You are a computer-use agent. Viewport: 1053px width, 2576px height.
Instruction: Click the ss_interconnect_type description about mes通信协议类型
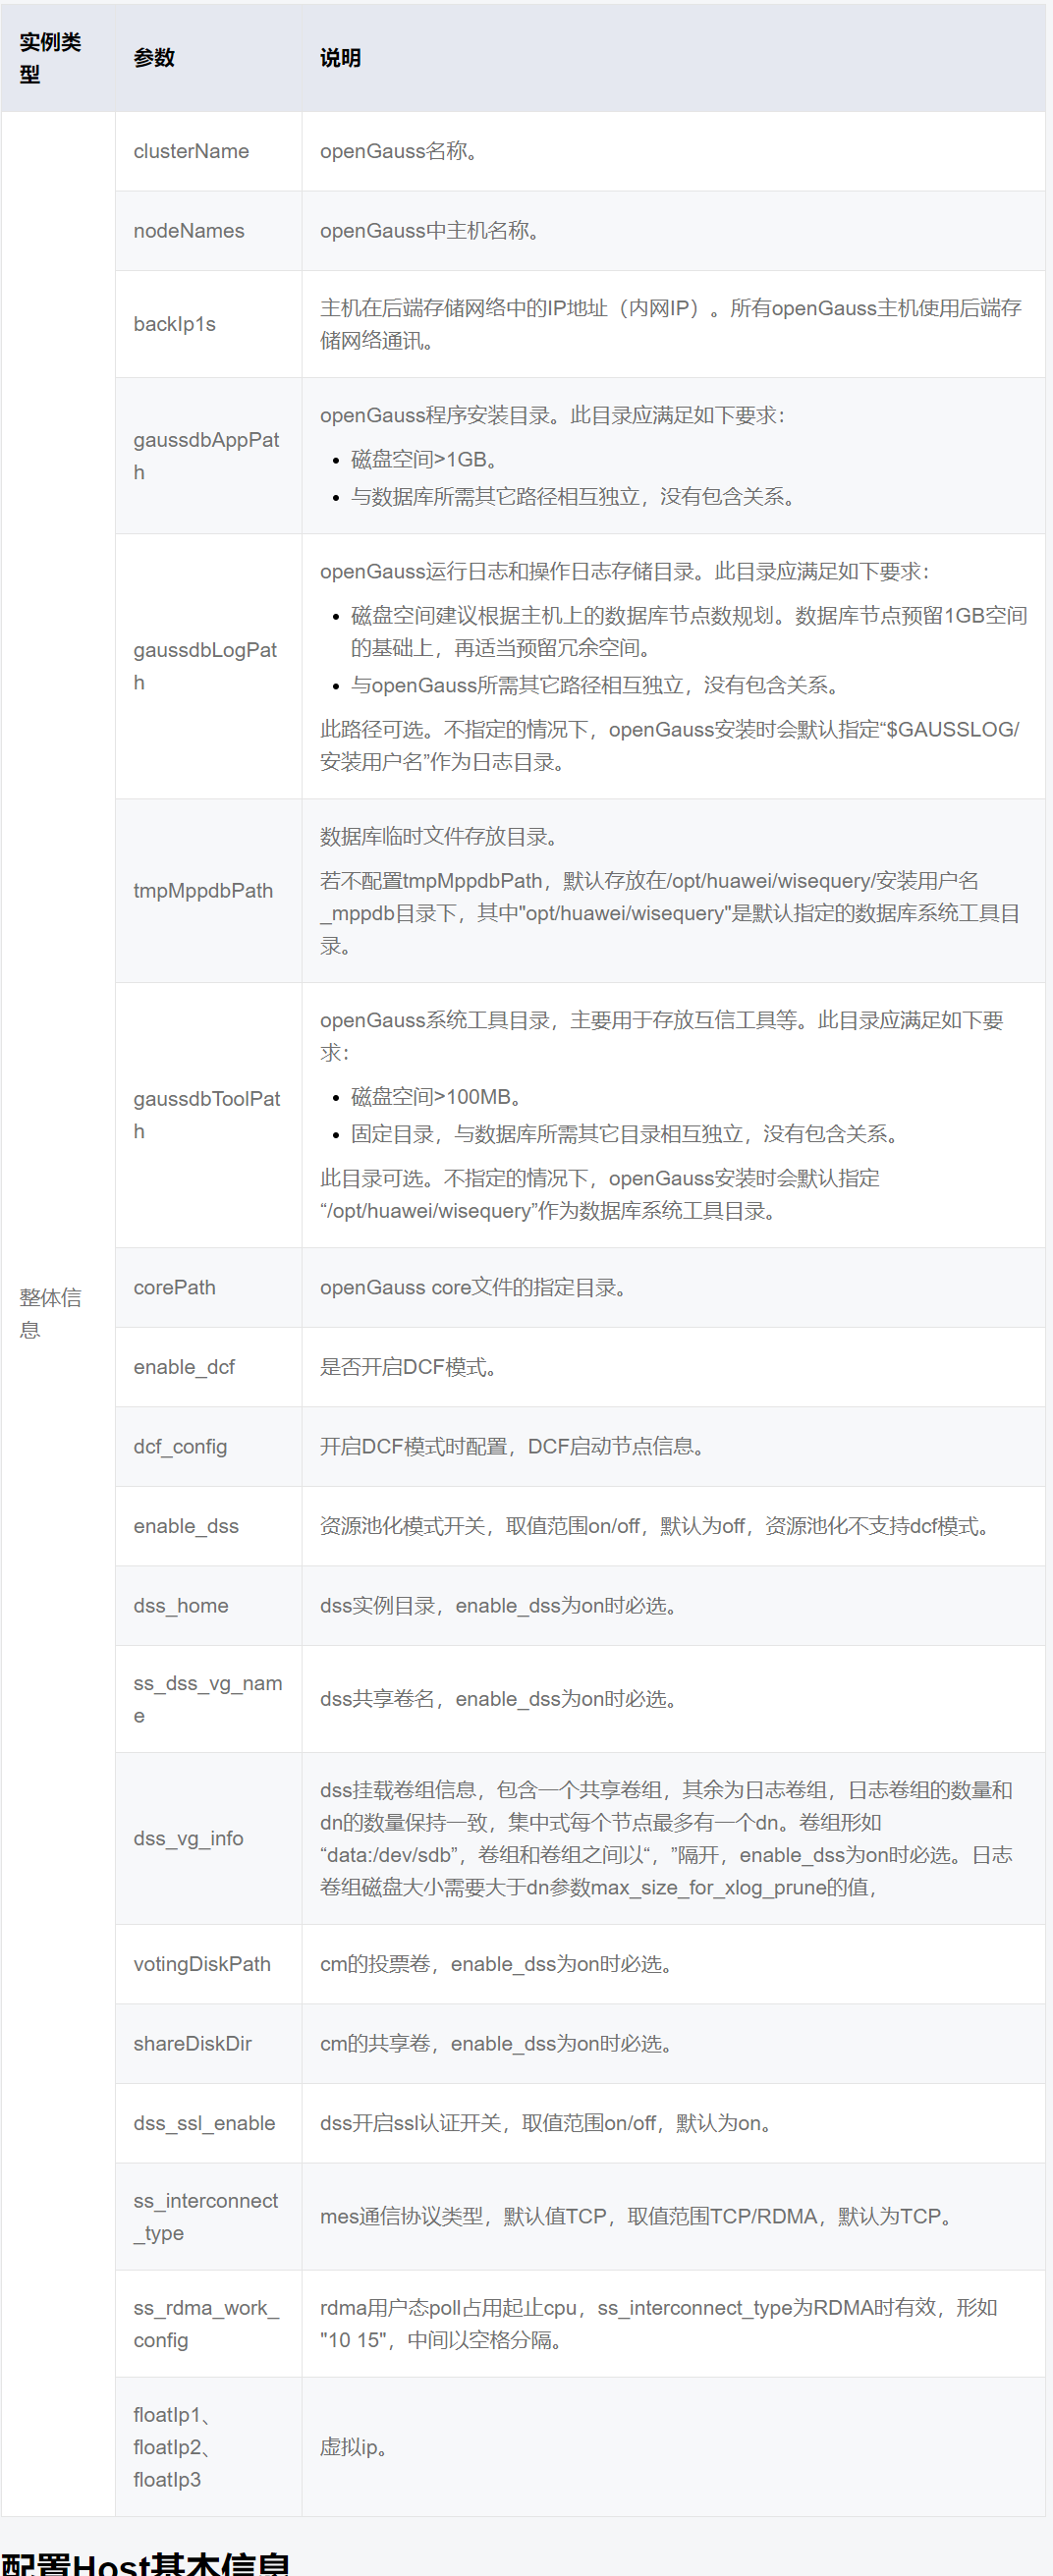(x=640, y=2217)
